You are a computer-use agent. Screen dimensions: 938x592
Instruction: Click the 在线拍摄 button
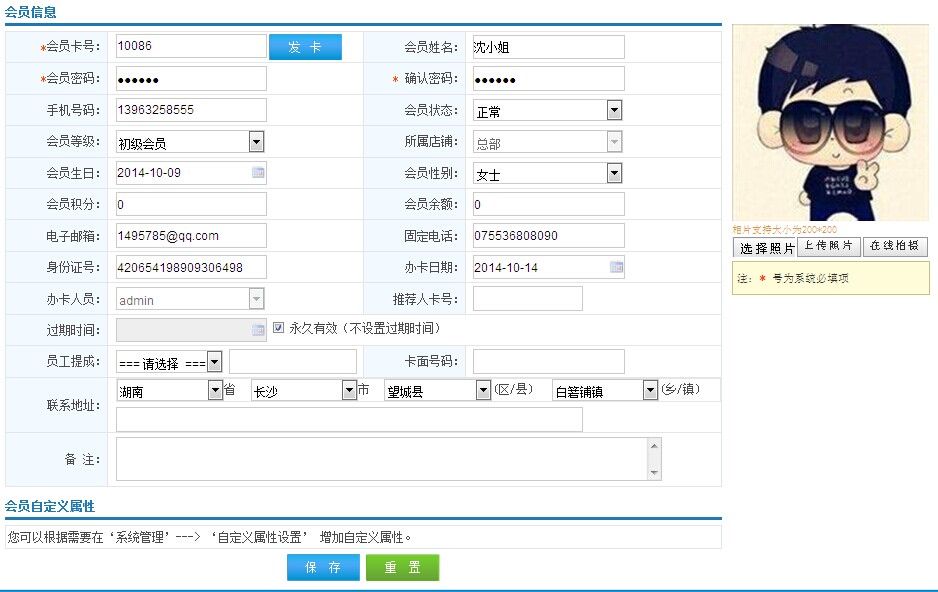point(895,246)
